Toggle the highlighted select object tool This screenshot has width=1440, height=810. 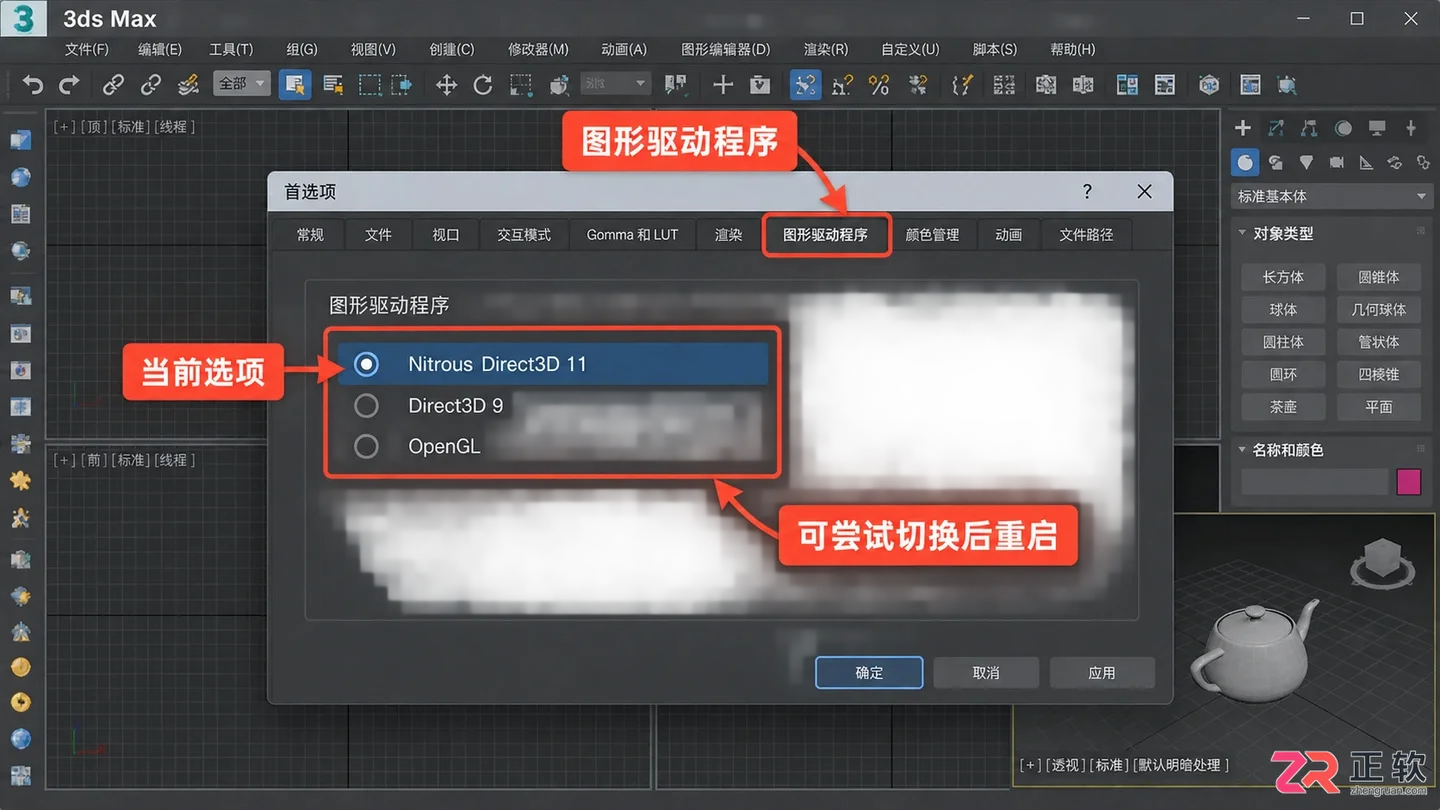pos(294,85)
